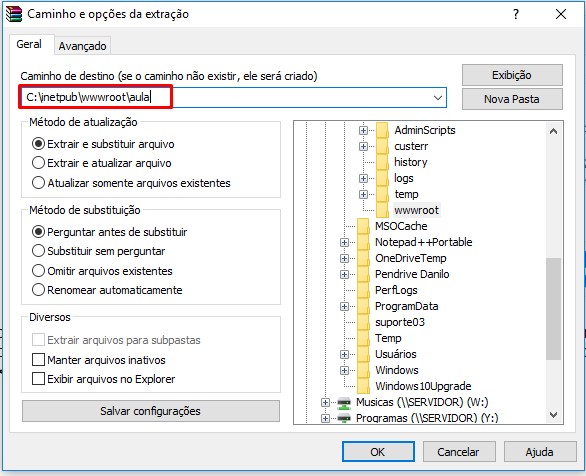The height and width of the screenshot is (476, 586).
Task: Open the question mark help icon
Action: click(x=516, y=14)
